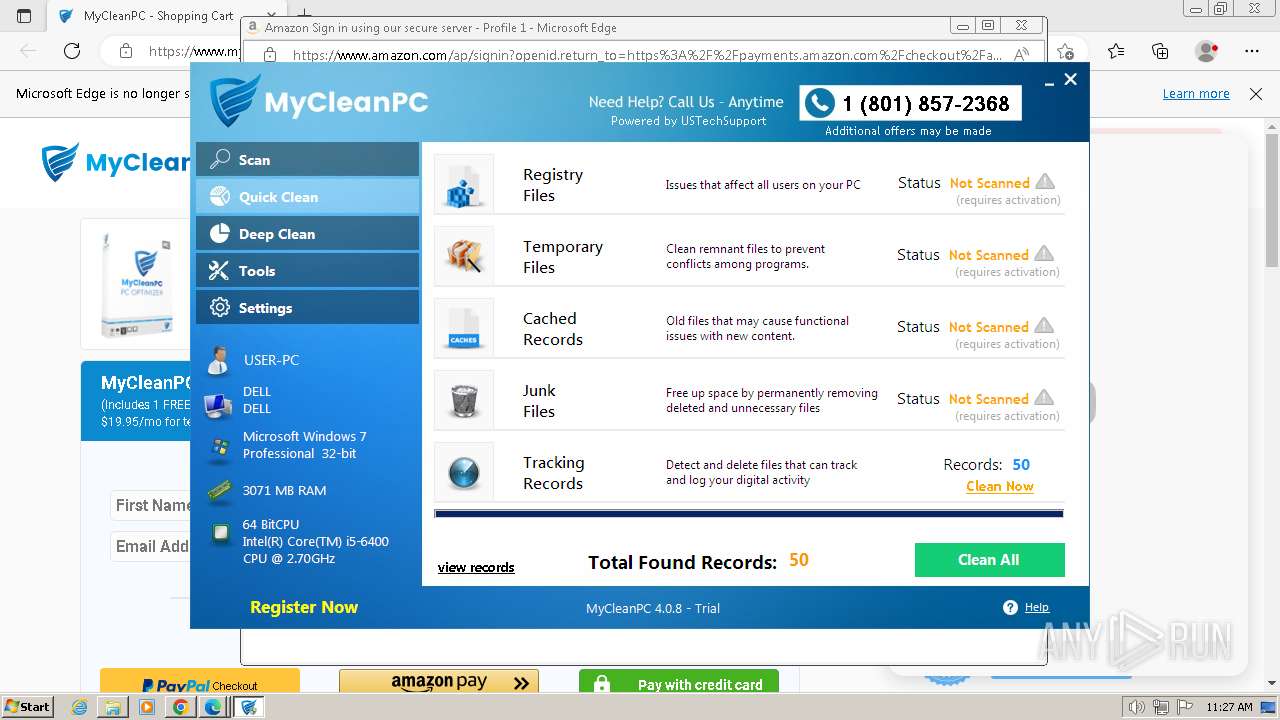Viewport: 1280px width, 720px height.
Task: Click the Tracking Records count 50
Action: point(1021,464)
